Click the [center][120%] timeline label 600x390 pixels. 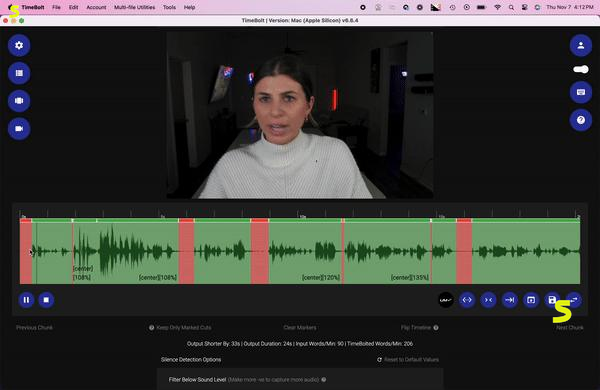click(x=321, y=277)
